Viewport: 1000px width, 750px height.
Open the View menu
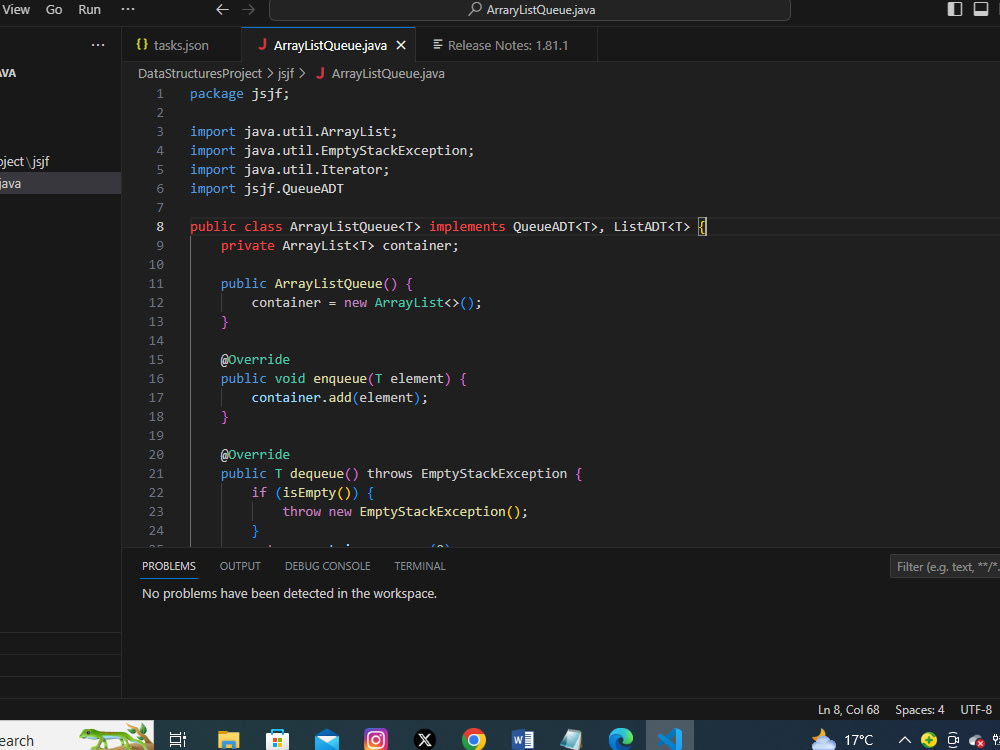tap(16, 10)
